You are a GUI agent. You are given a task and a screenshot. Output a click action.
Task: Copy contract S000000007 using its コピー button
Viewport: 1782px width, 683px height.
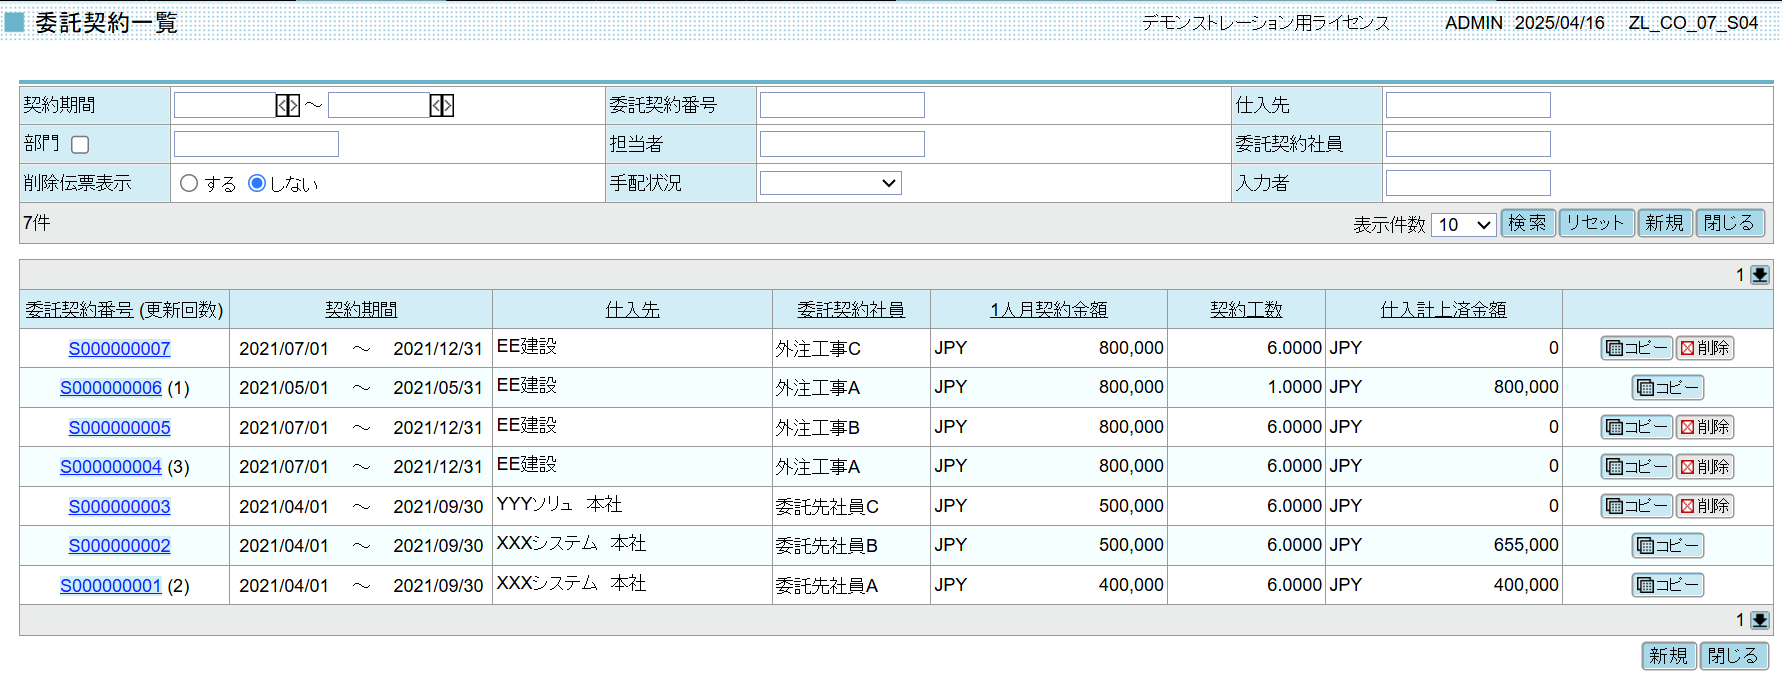click(1637, 348)
